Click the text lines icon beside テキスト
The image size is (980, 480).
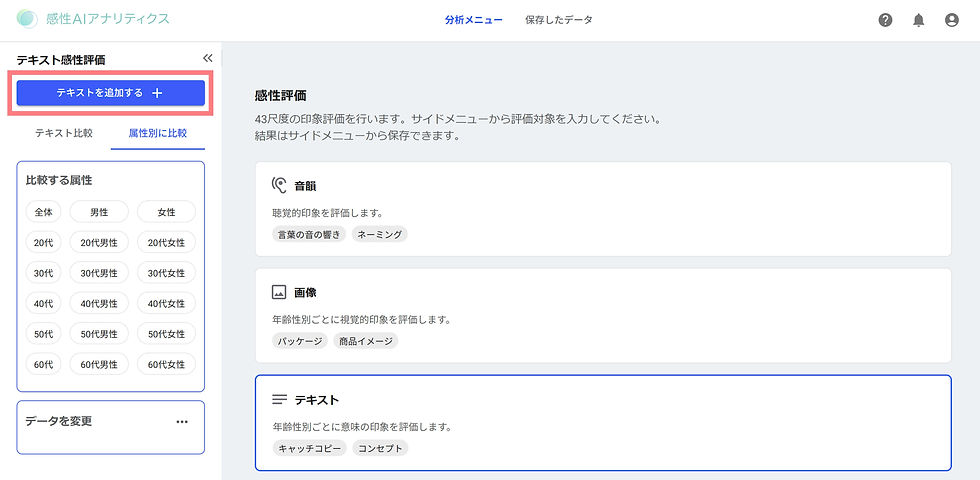[x=279, y=399]
